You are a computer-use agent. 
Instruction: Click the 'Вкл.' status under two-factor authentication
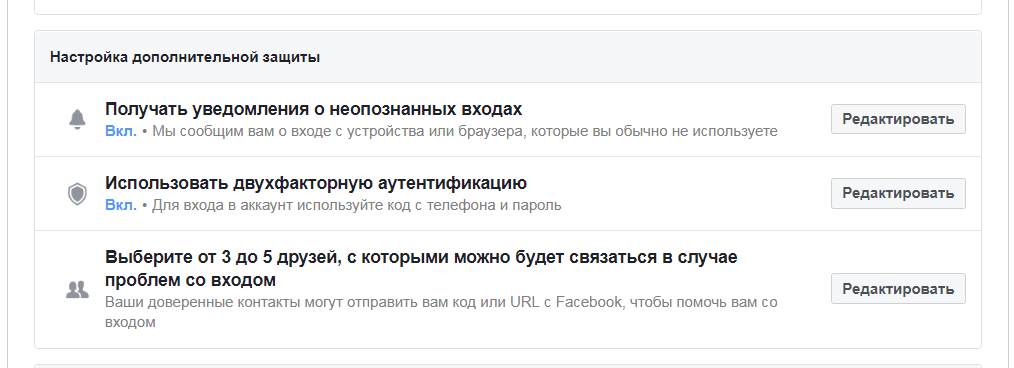pos(121,206)
